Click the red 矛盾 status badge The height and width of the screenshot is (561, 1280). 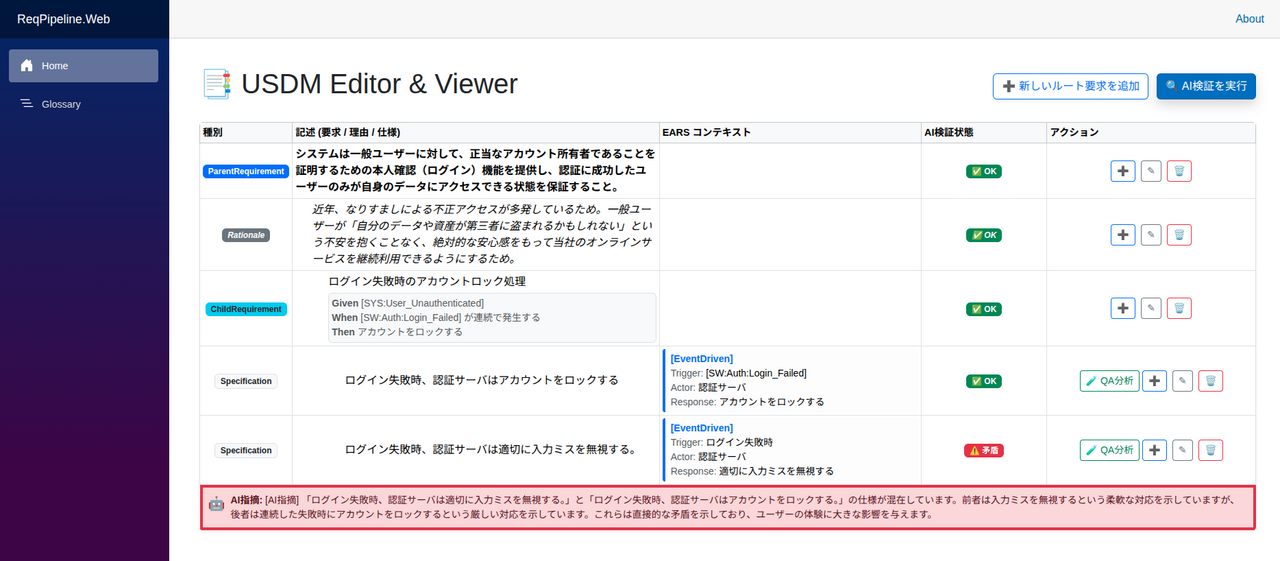[984, 451]
